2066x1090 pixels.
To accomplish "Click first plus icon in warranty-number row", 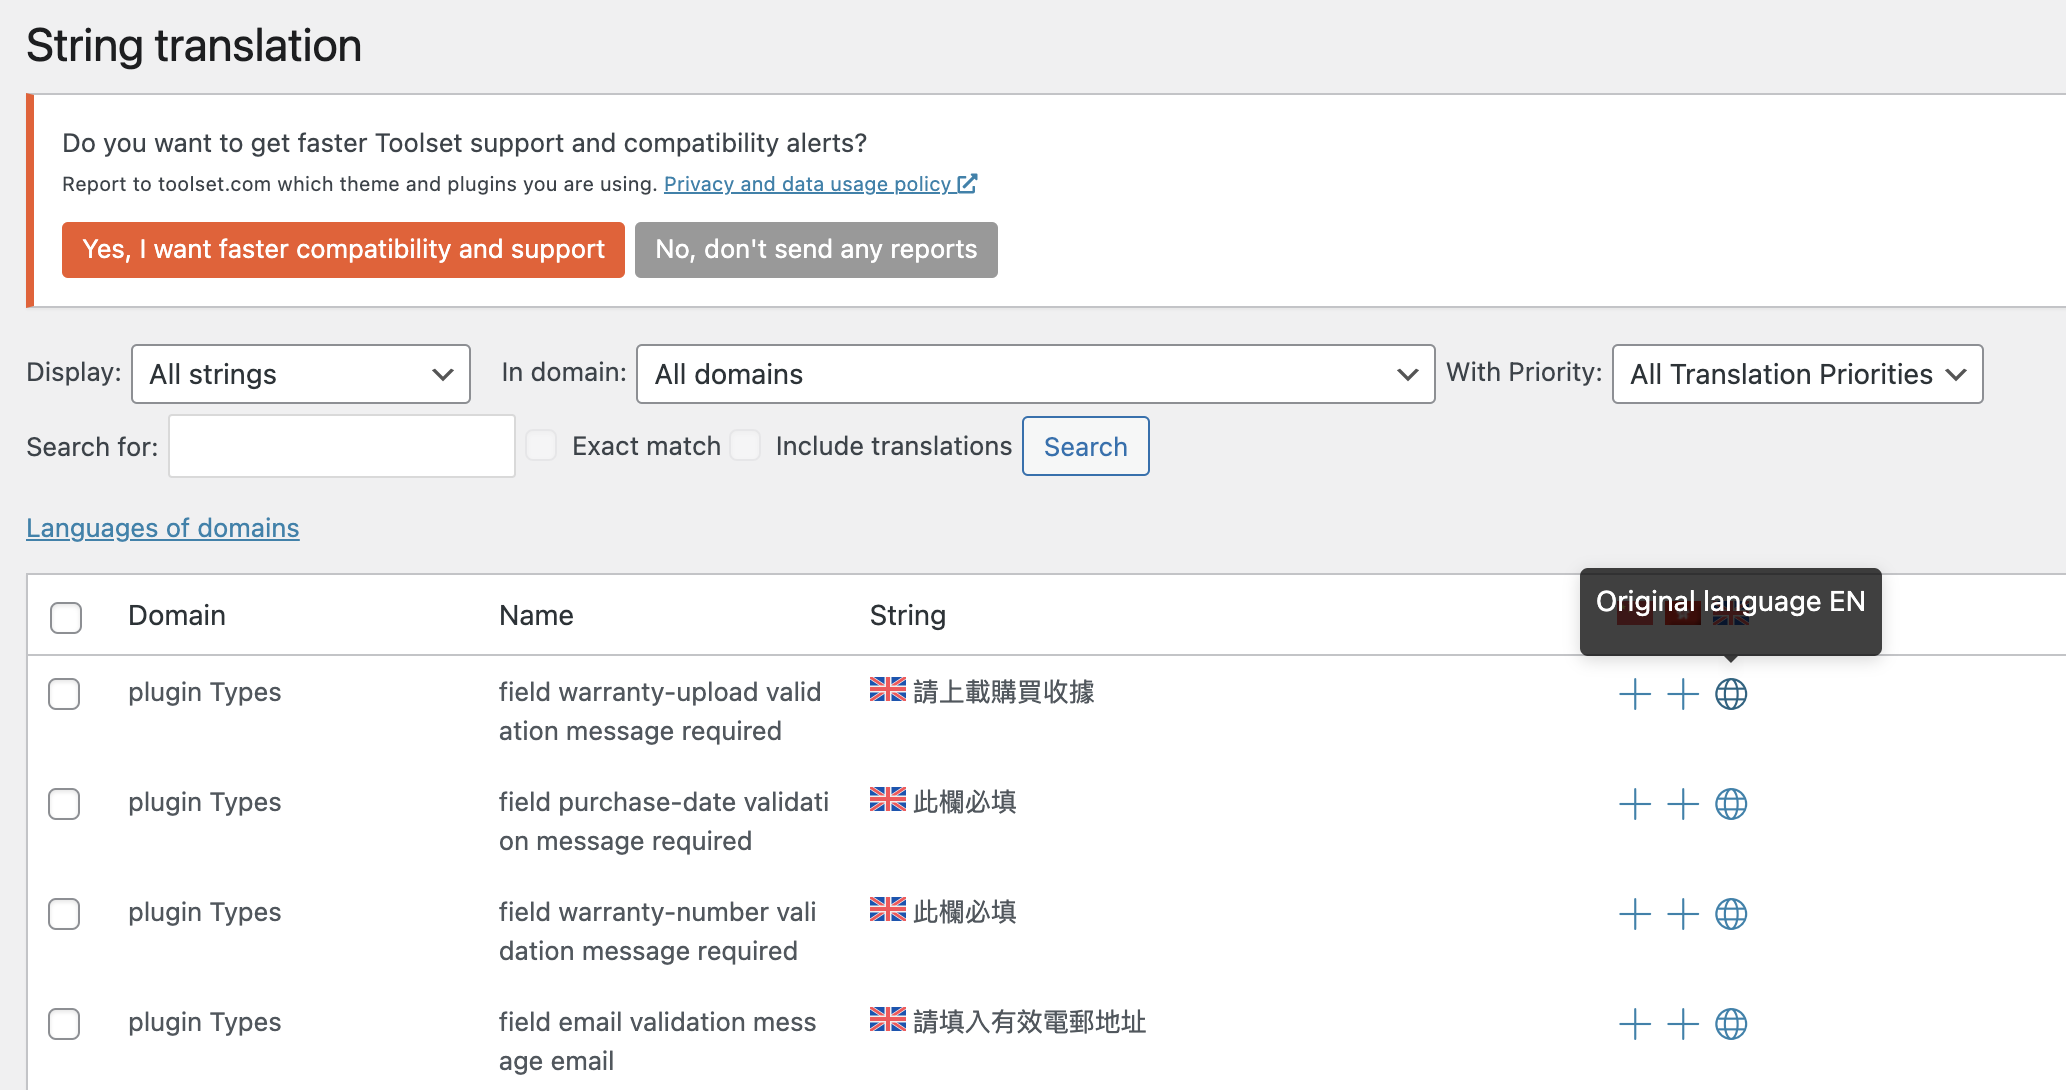I will (1634, 914).
